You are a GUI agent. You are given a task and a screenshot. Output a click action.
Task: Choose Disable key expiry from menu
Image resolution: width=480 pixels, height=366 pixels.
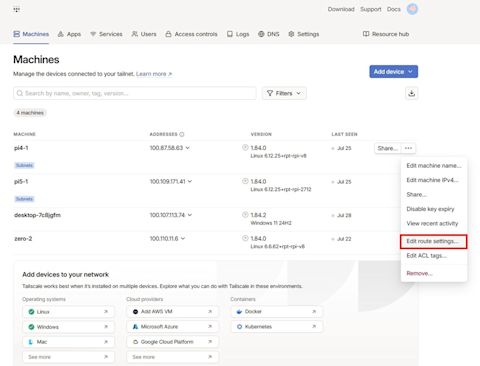pyautogui.click(x=430, y=209)
